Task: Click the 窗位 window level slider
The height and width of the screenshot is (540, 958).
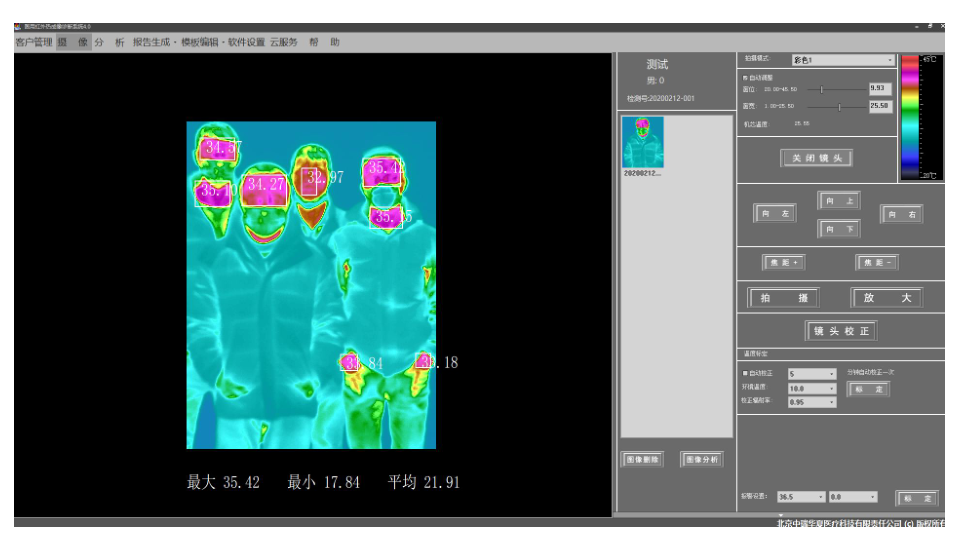Action: (822, 89)
